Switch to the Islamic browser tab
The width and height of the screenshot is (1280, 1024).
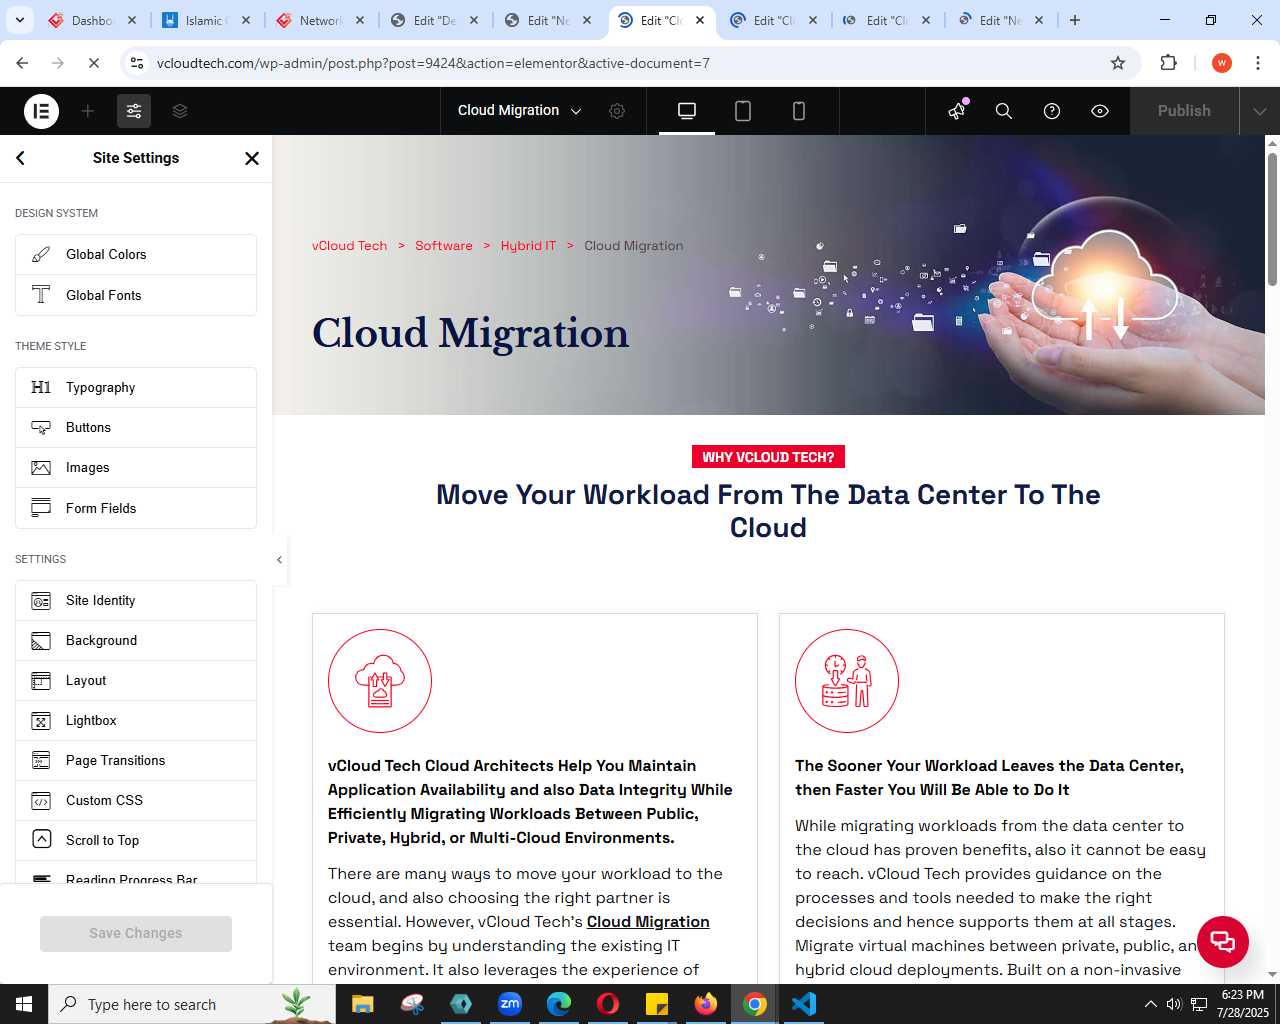coord(208,20)
